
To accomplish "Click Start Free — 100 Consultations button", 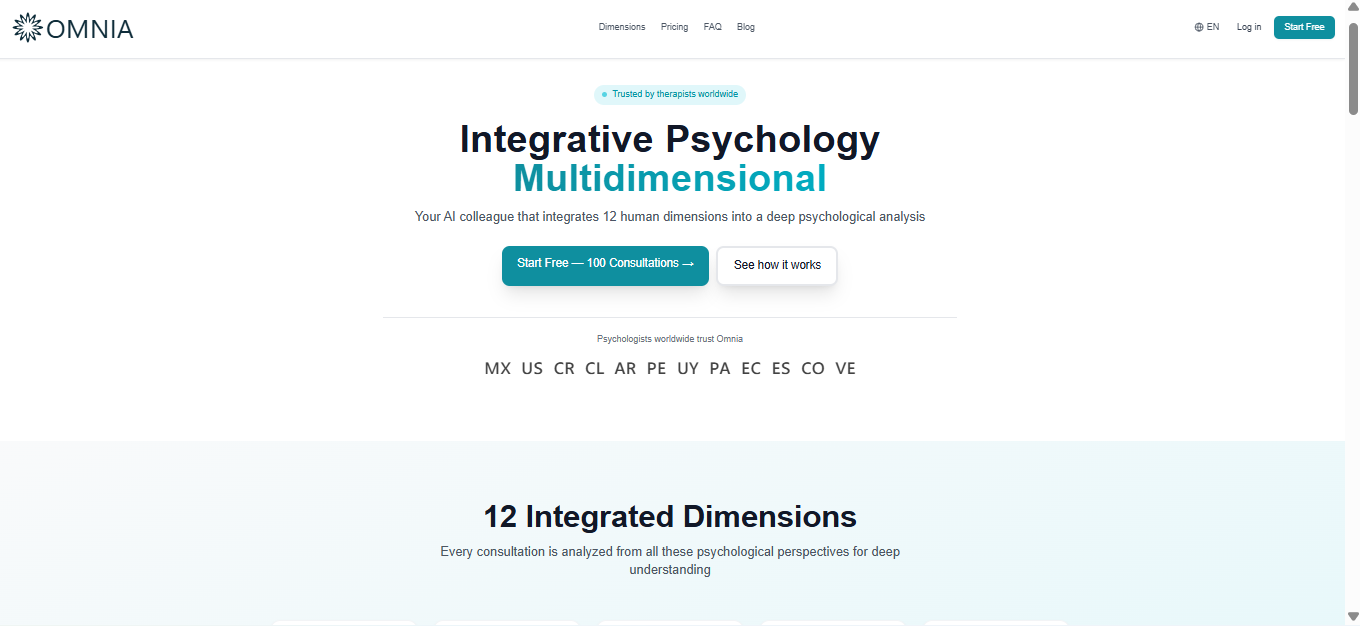I will pyautogui.click(x=605, y=265).
